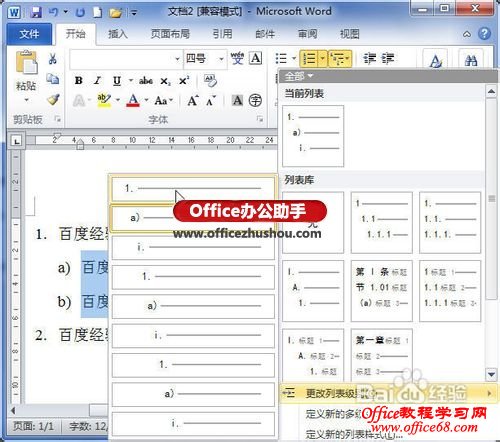Clear formatting with eraser icon
The image size is (500, 442).
pyautogui.click(x=210, y=80)
